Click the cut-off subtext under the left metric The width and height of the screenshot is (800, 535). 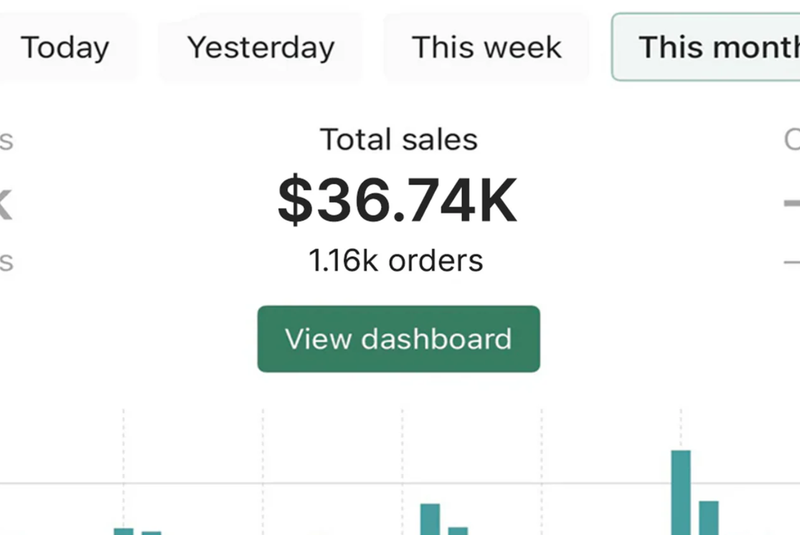tap(6, 262)
